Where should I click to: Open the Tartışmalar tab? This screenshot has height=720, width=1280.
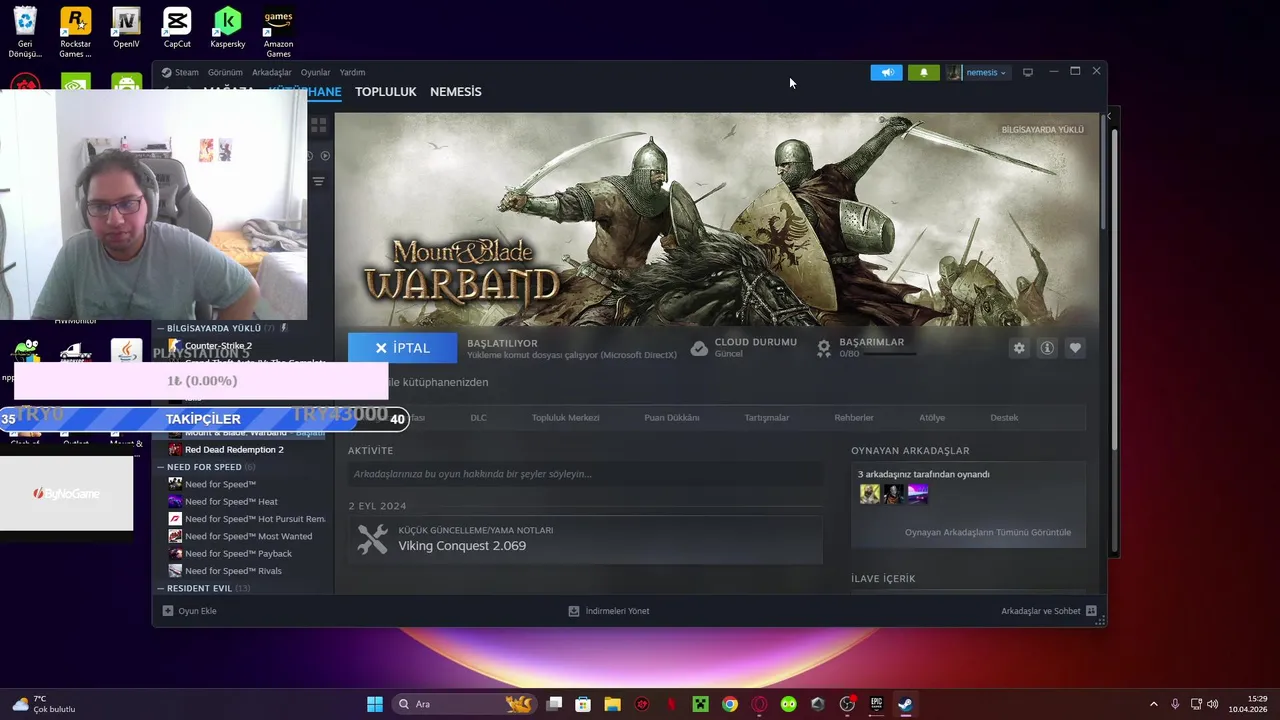(766, 418)
